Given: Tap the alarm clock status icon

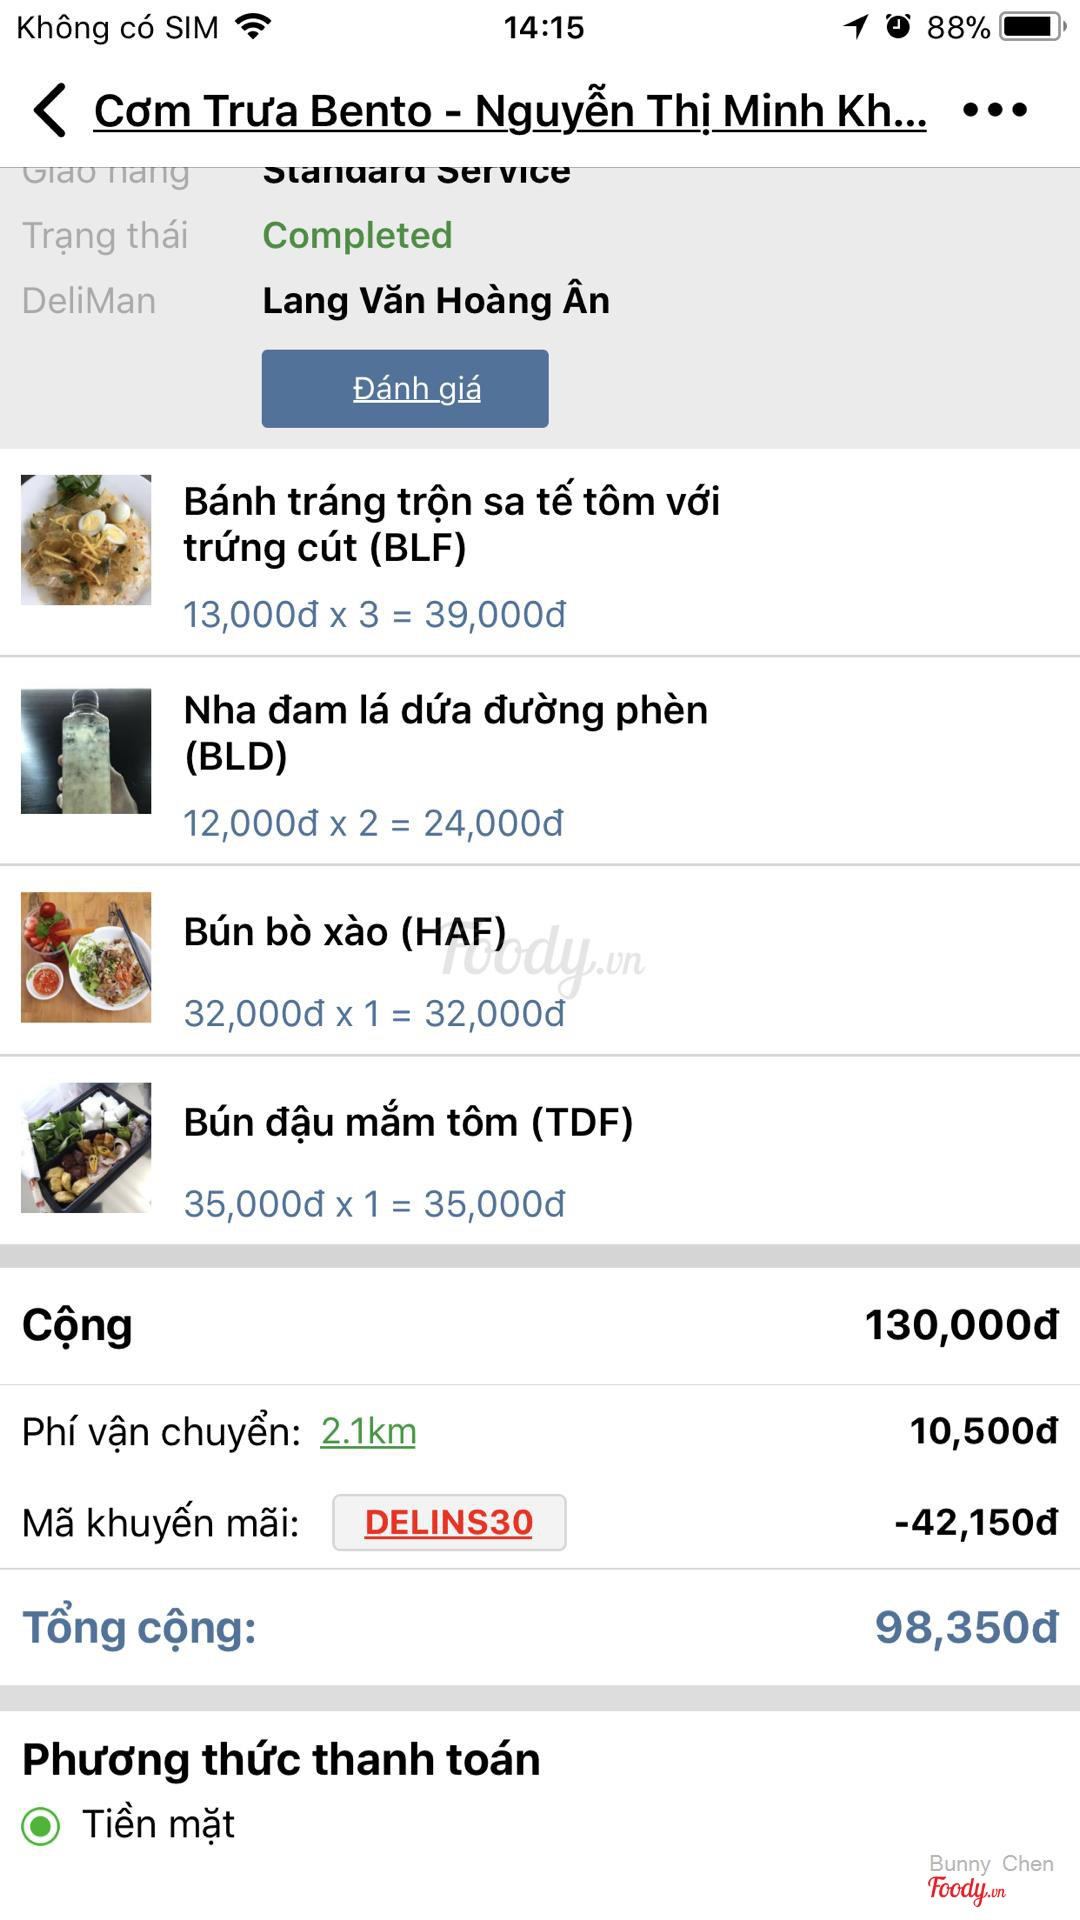Looking at the screenshot, I should point(898,27).
